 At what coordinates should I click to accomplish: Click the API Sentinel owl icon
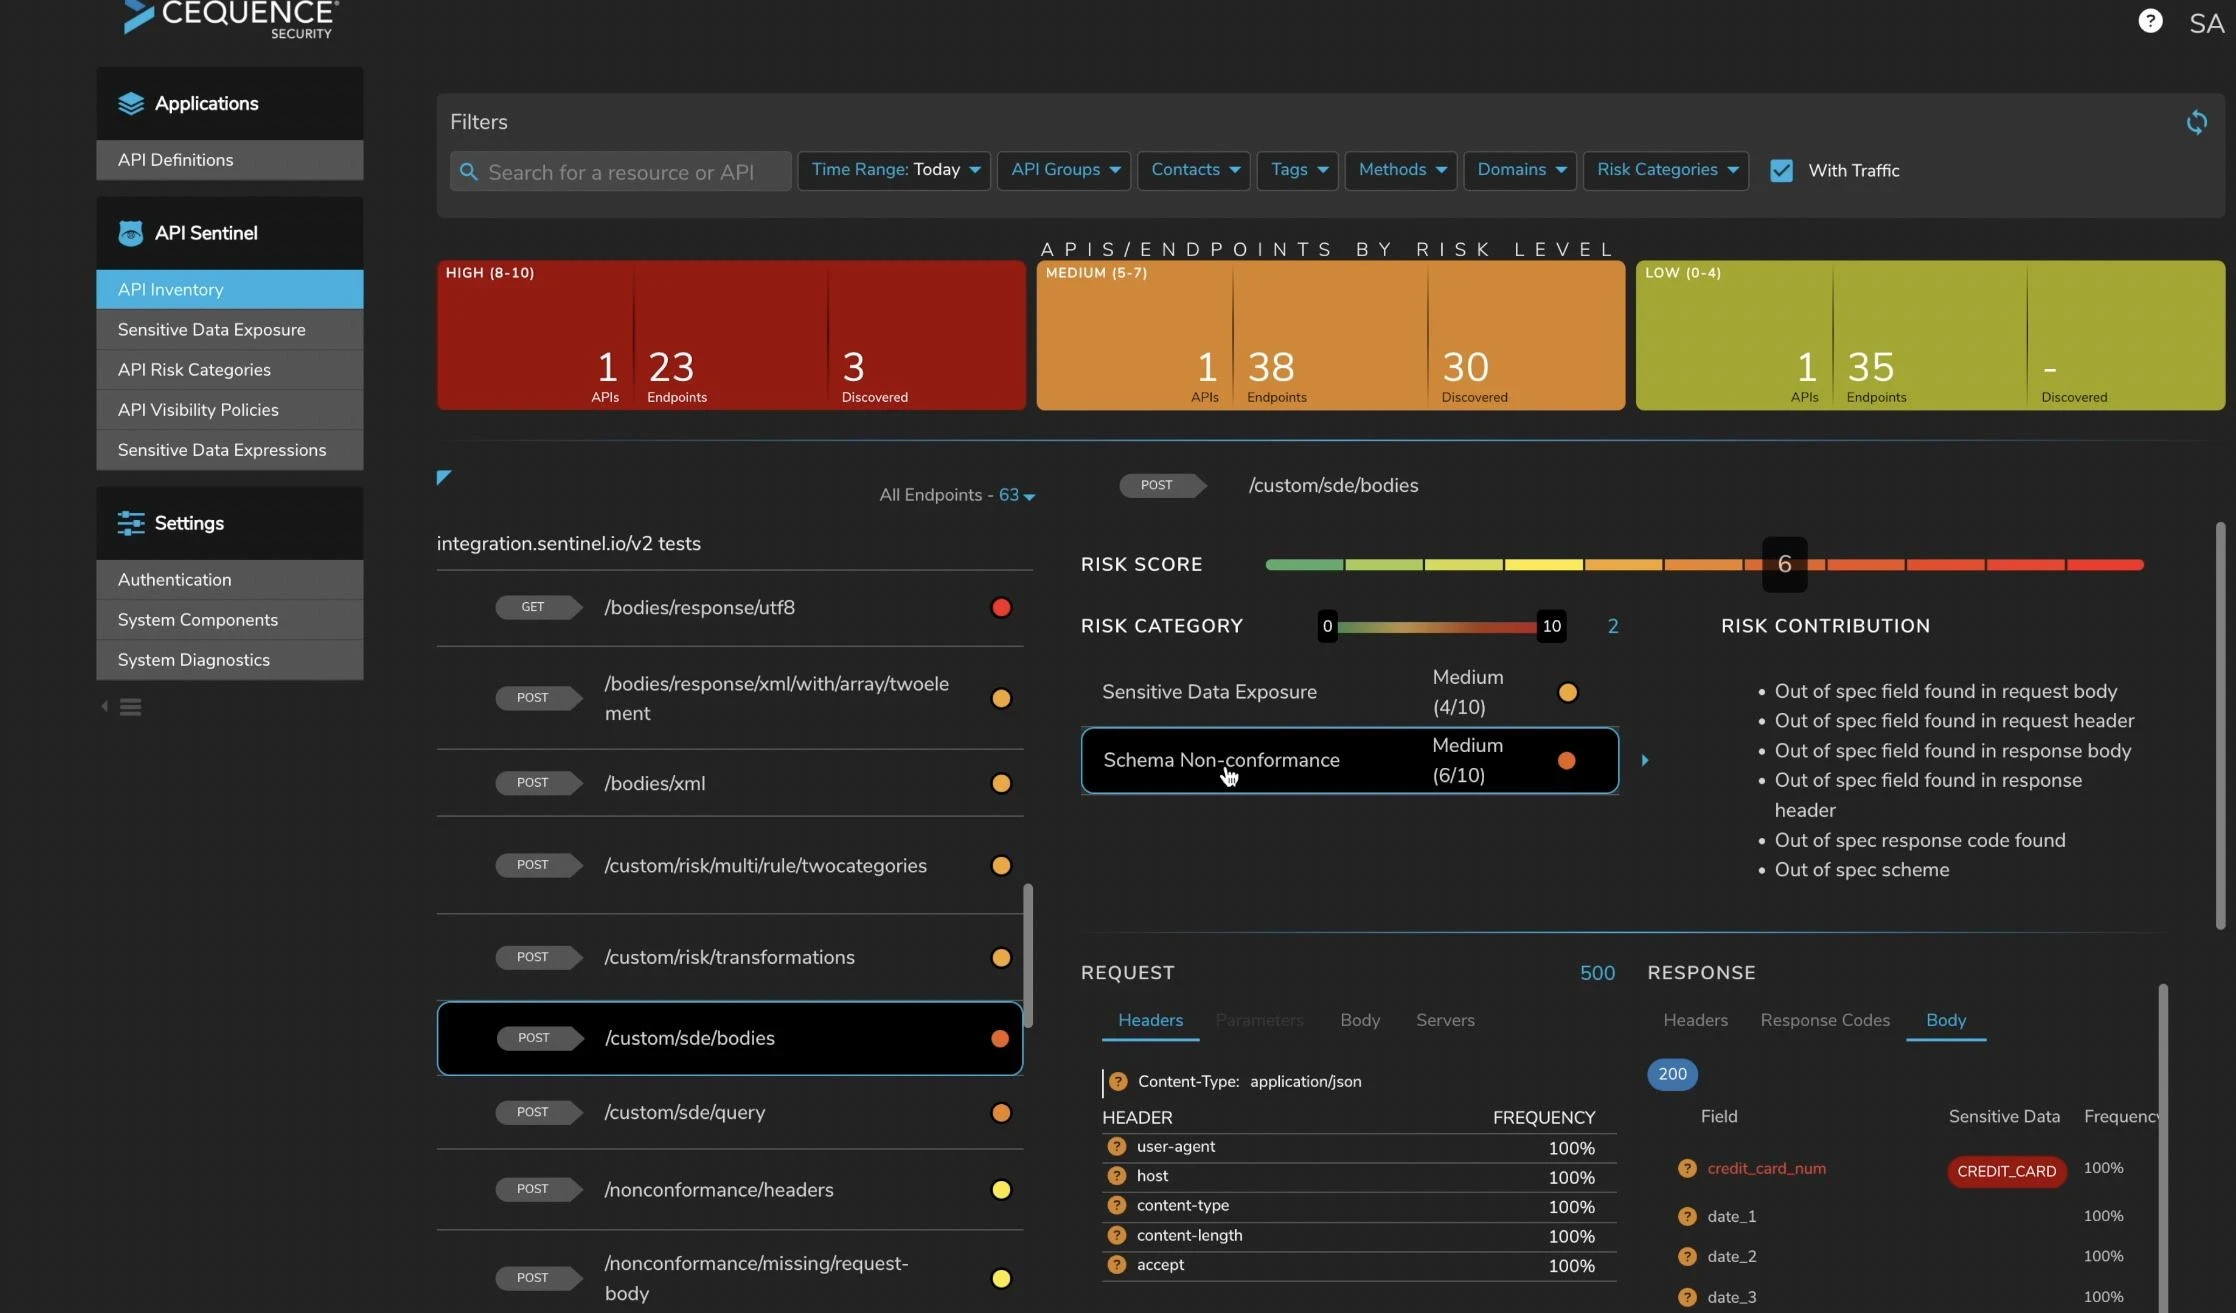[x=130, y=233]
